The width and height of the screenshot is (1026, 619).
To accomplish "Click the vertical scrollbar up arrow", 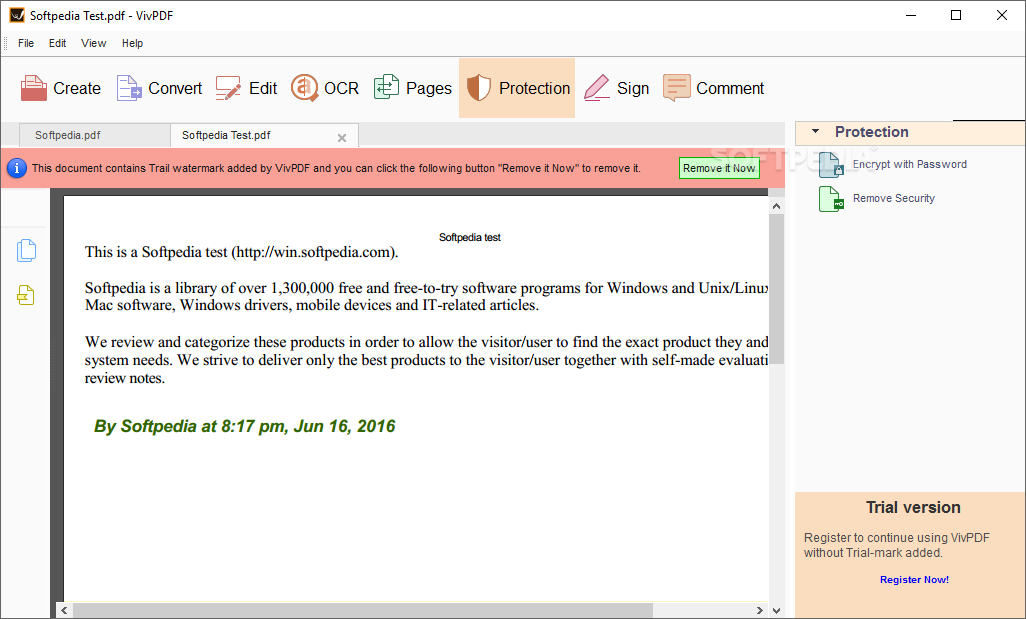I will click(x=776, y=206).
